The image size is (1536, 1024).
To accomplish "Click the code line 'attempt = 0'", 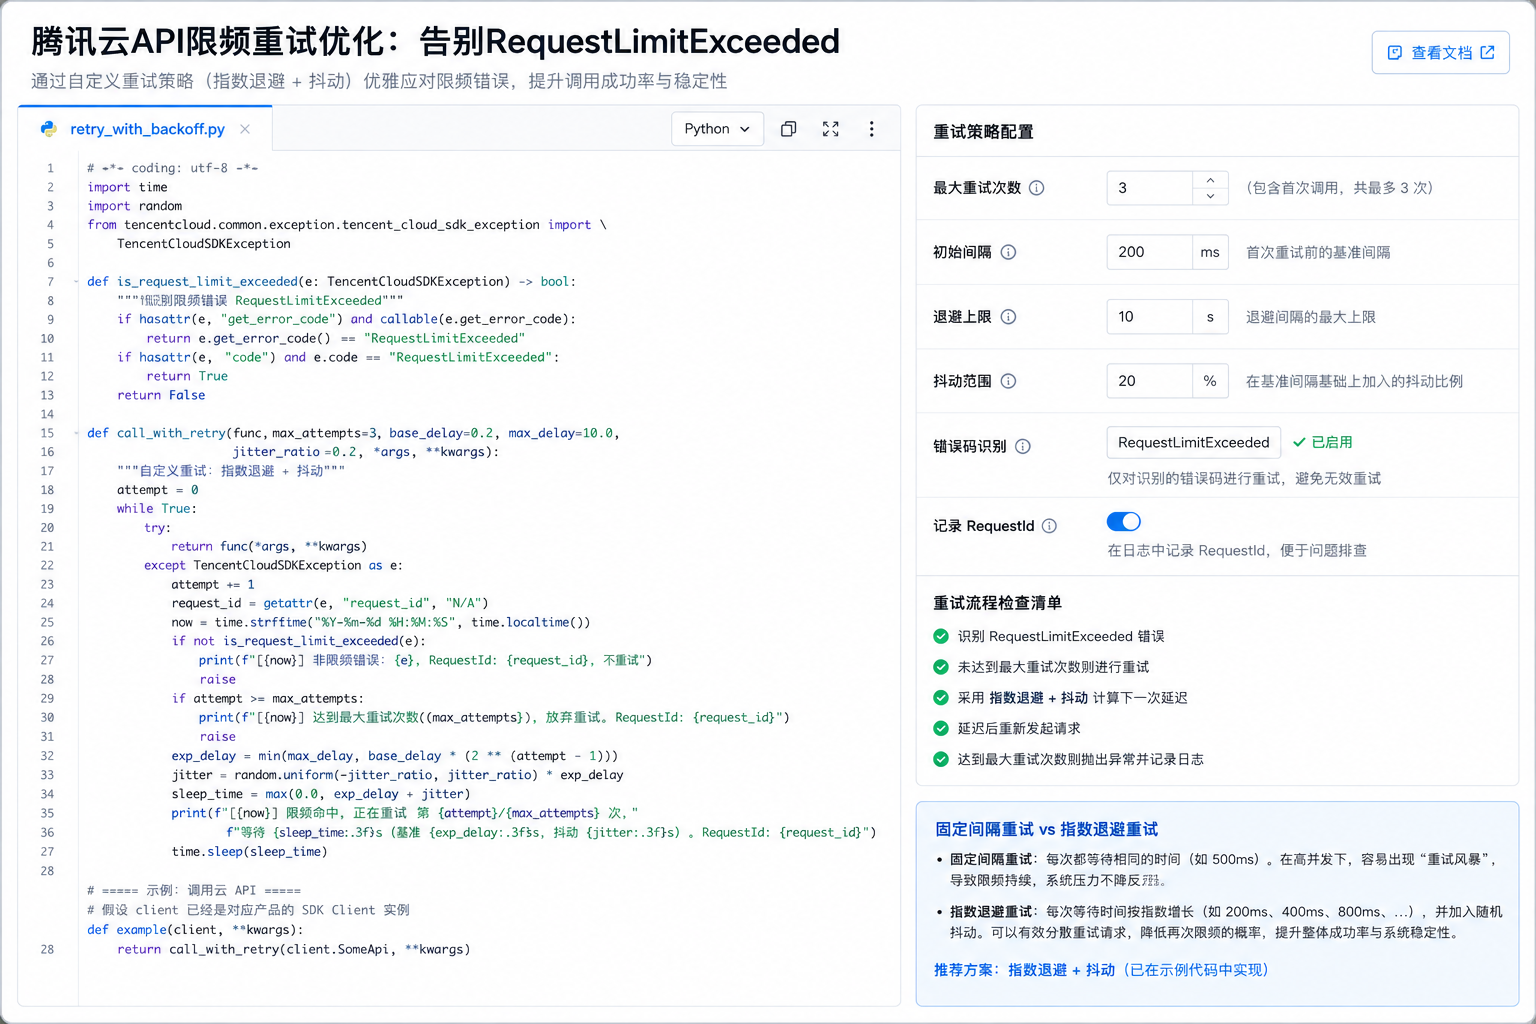I will pos(158,490).
